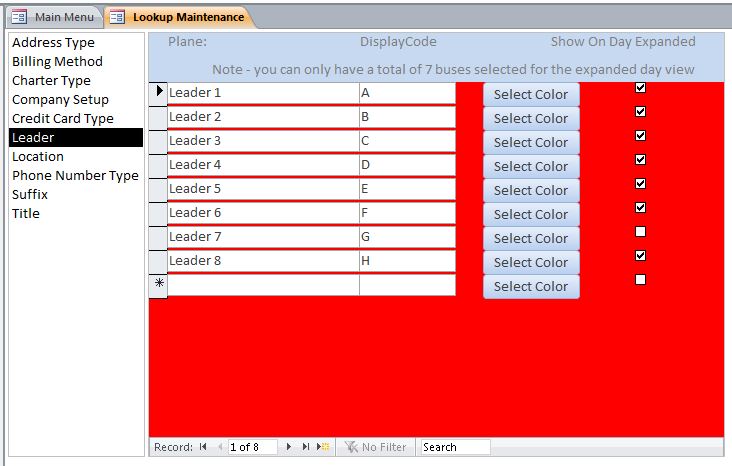Viewport: 732px width, 466px height.
Task: Go to next record arrow
Action: click(289, 447)
